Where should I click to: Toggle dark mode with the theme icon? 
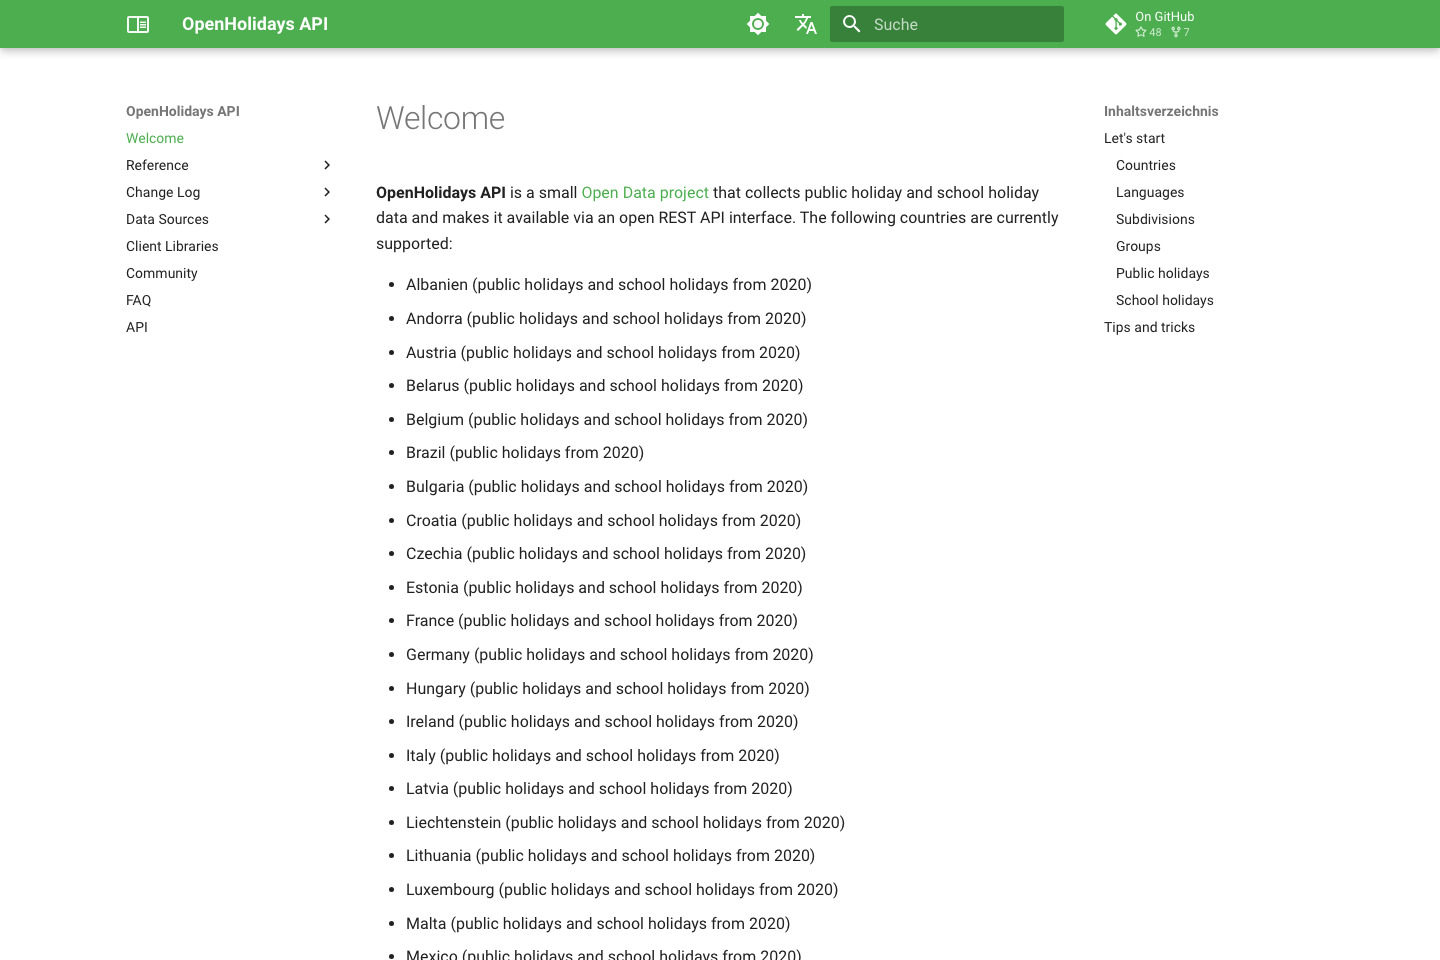(x=758, y=24)
